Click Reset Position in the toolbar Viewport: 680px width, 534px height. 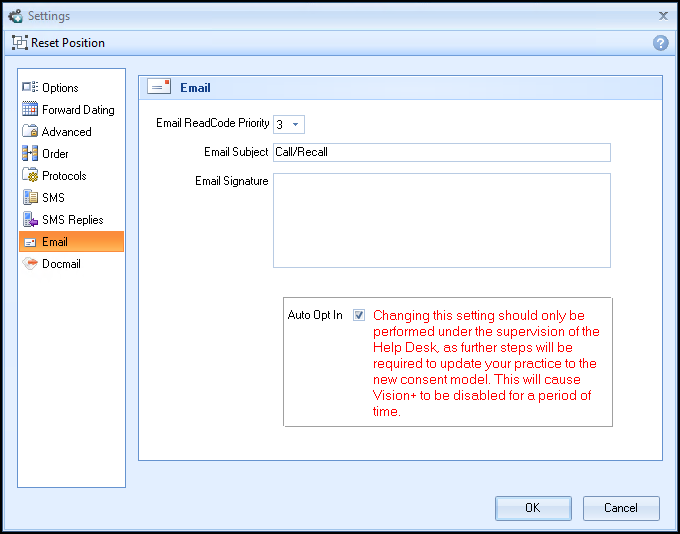(59, 43)
